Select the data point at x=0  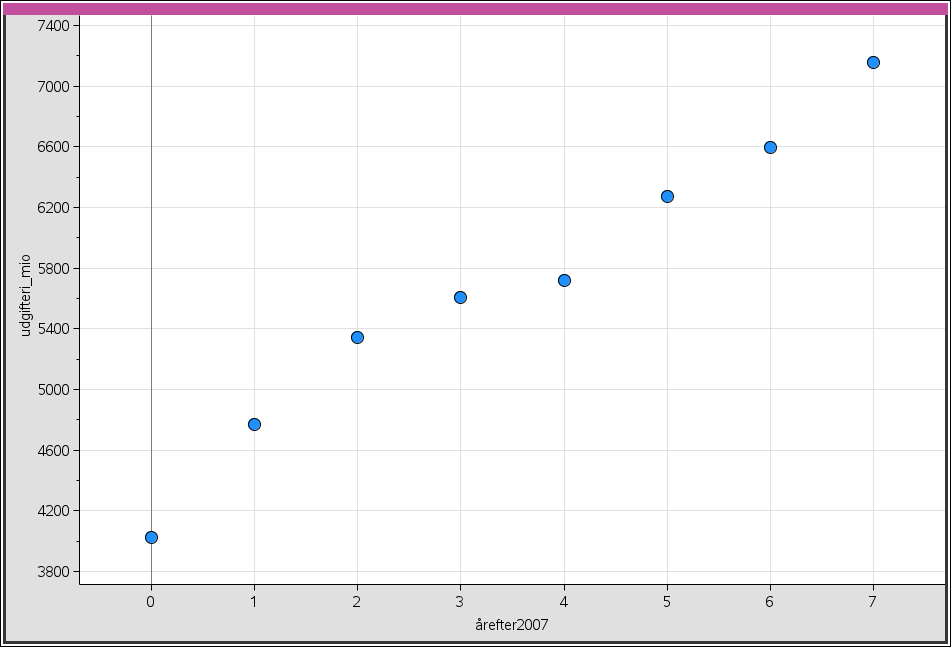151,537
